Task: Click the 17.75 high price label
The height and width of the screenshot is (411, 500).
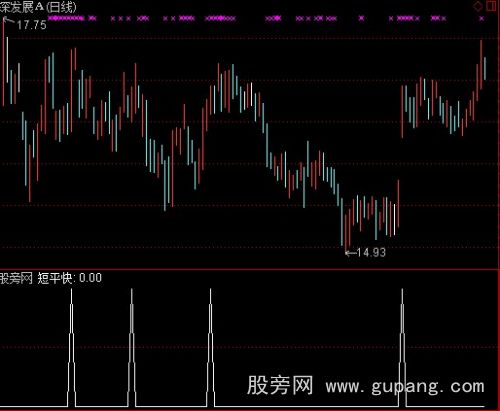Action: [32, 25]
